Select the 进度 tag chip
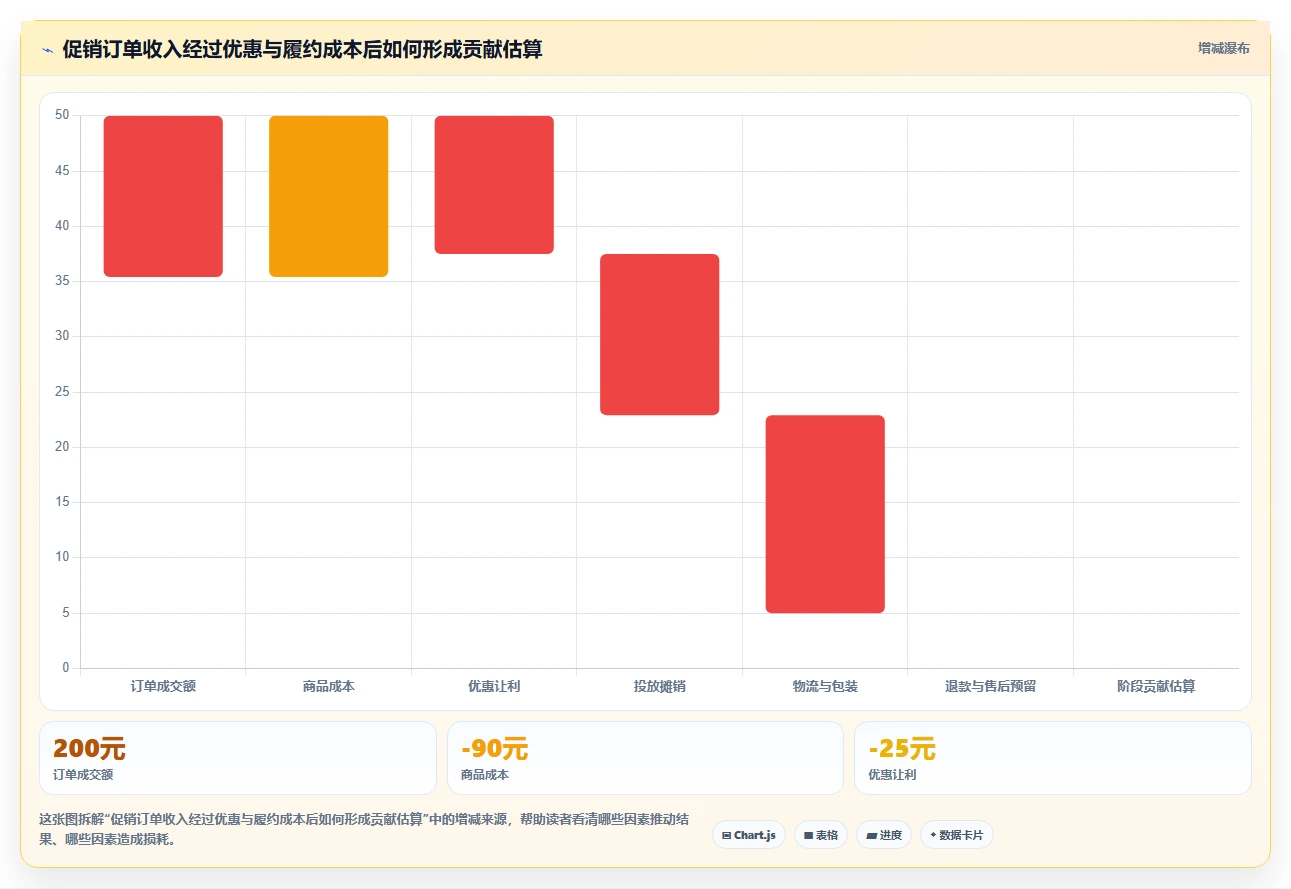Image resolution: width=1291 pixels, height=889 pixels. click(x=884, y=835)
